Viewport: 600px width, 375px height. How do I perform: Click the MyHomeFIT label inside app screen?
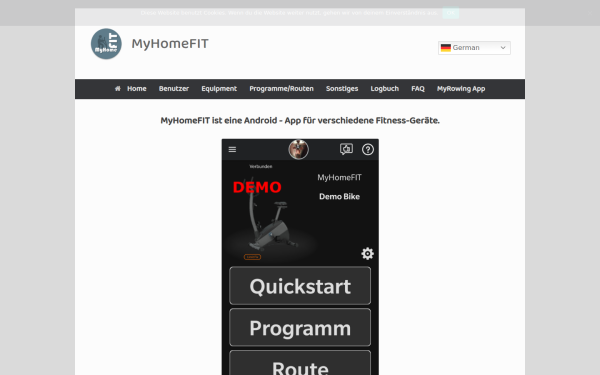click(339, 178)
